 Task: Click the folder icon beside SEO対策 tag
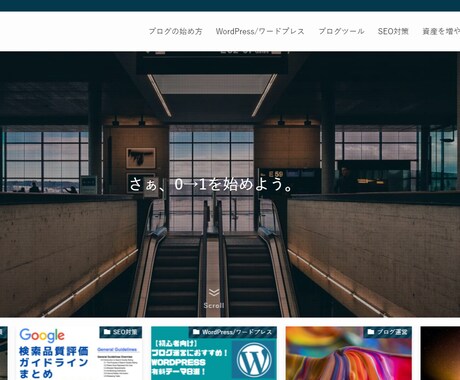point(107,332)
